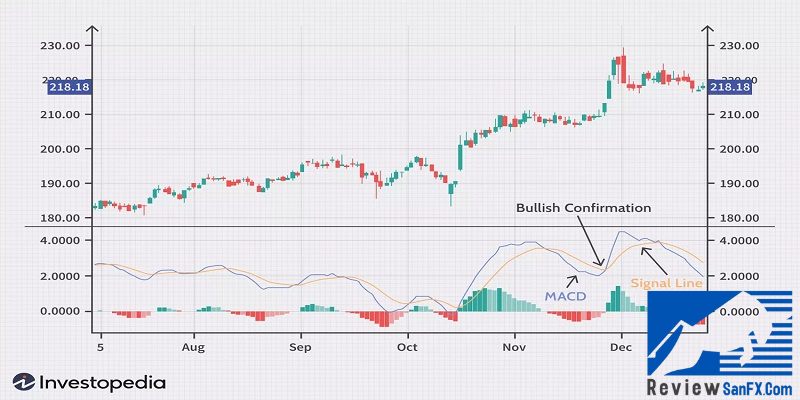Select the Dec marker on the time axis
The image size is (800, 400).
(x=620, y=347)
